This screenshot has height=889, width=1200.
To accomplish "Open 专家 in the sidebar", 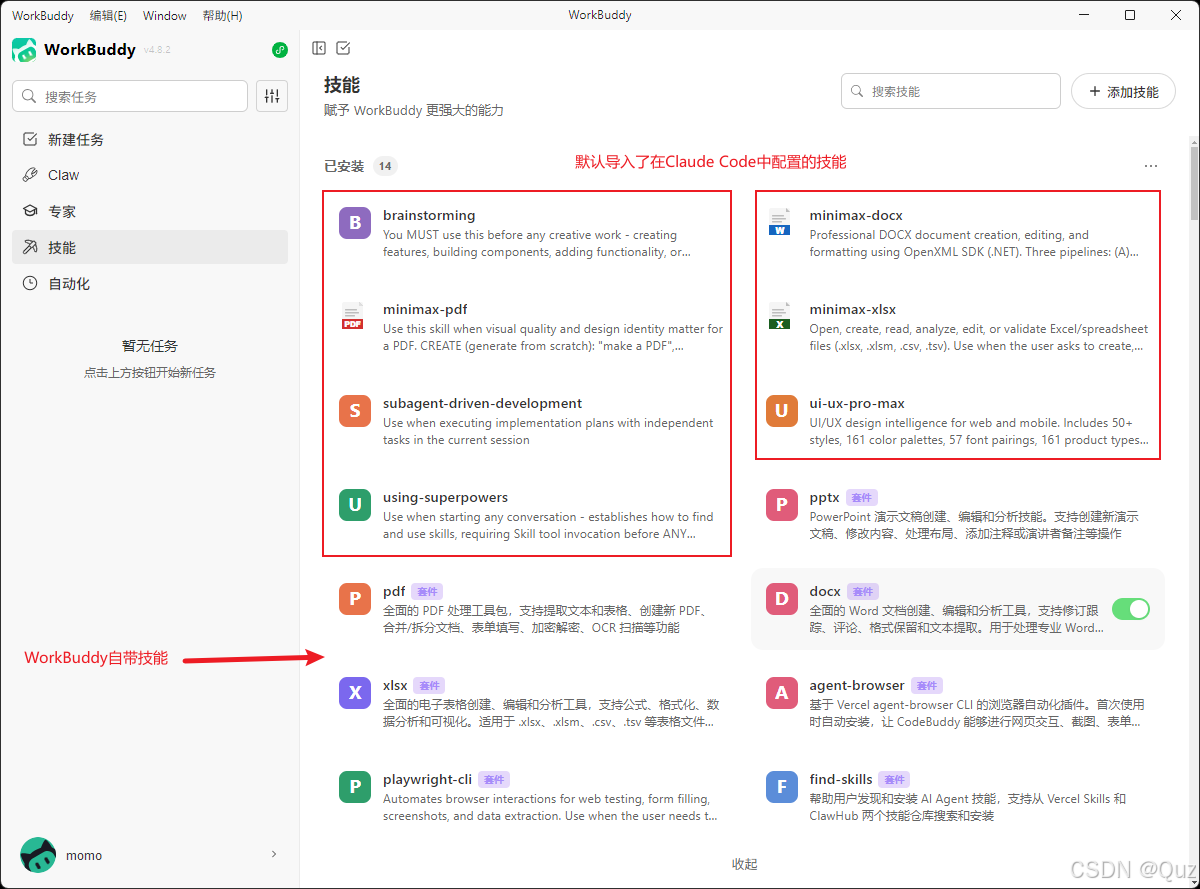I will [150, 211].
